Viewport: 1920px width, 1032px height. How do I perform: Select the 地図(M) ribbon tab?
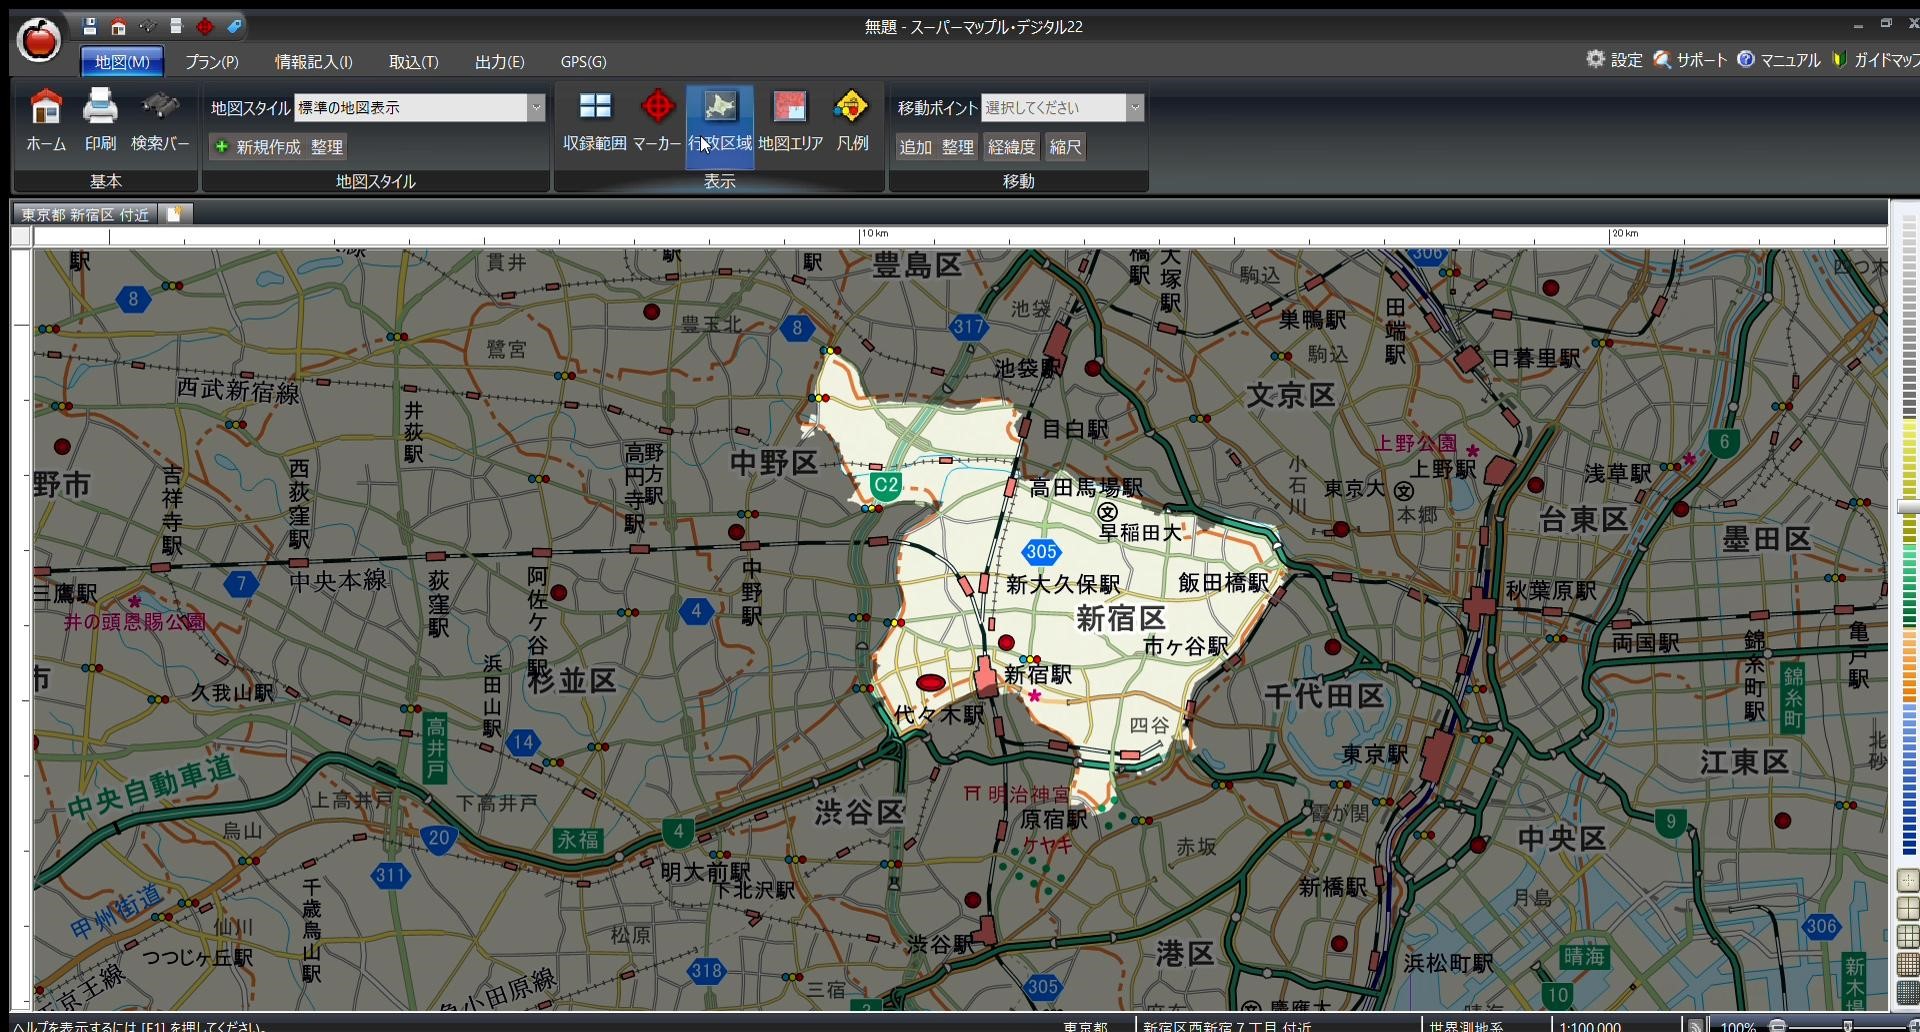tap(122, 62)
